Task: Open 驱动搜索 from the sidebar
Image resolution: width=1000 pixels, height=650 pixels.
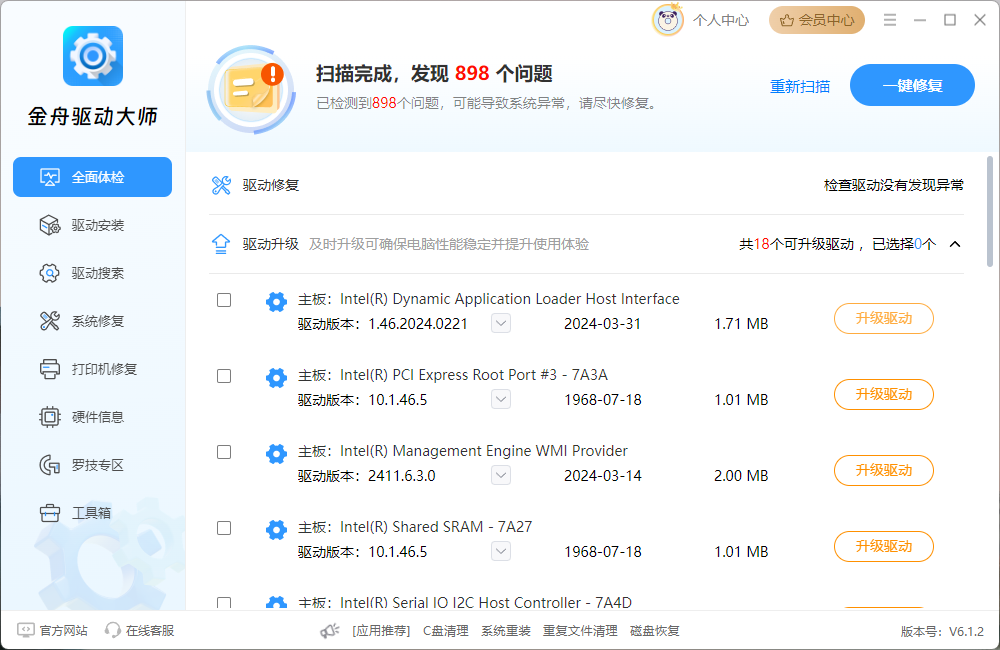Action: (x=92, y=273)
